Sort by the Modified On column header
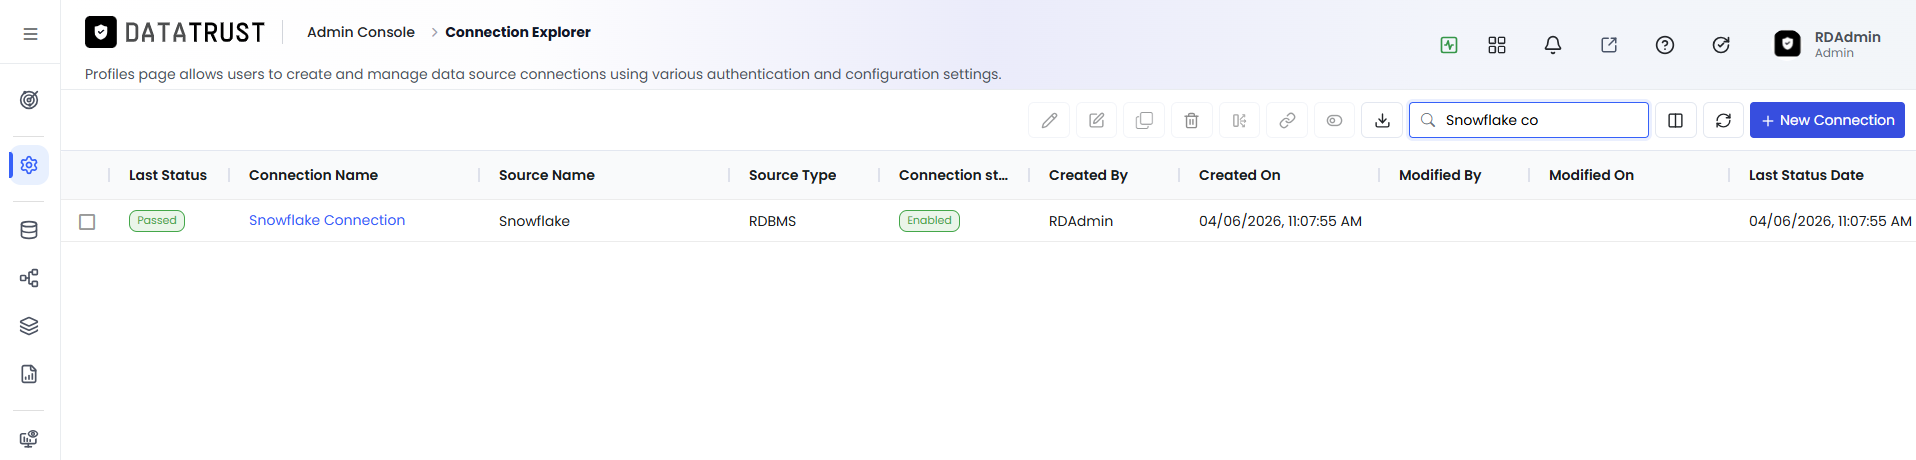 point(1591,175)
